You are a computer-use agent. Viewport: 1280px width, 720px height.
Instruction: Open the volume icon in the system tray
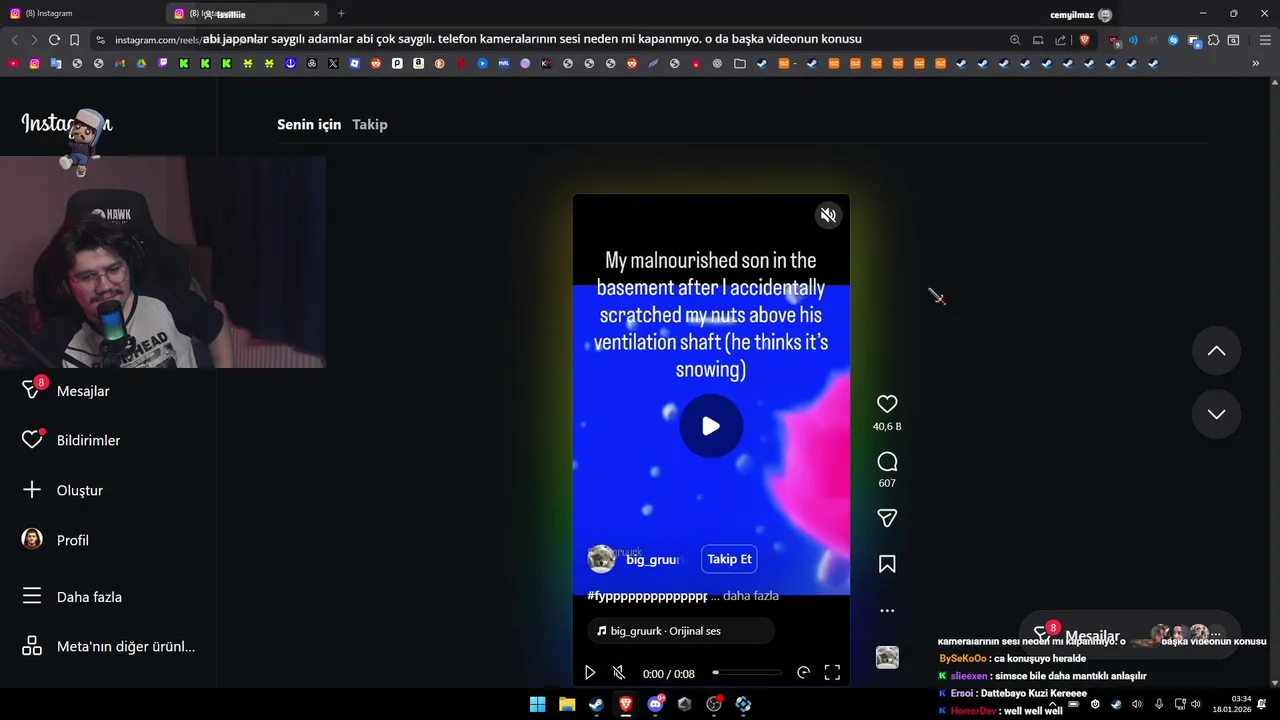[1196, 704]
